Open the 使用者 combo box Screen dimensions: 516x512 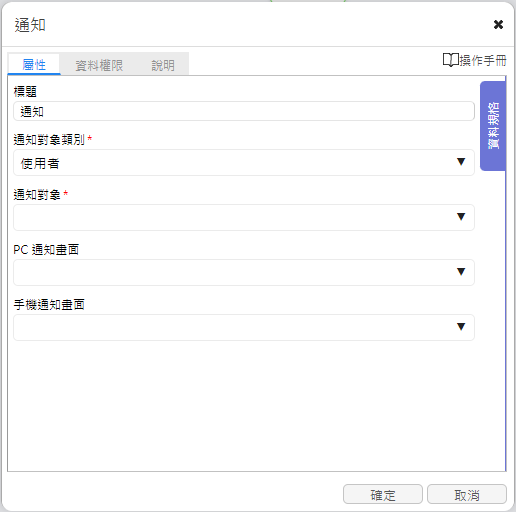click(x=244, y=163)
